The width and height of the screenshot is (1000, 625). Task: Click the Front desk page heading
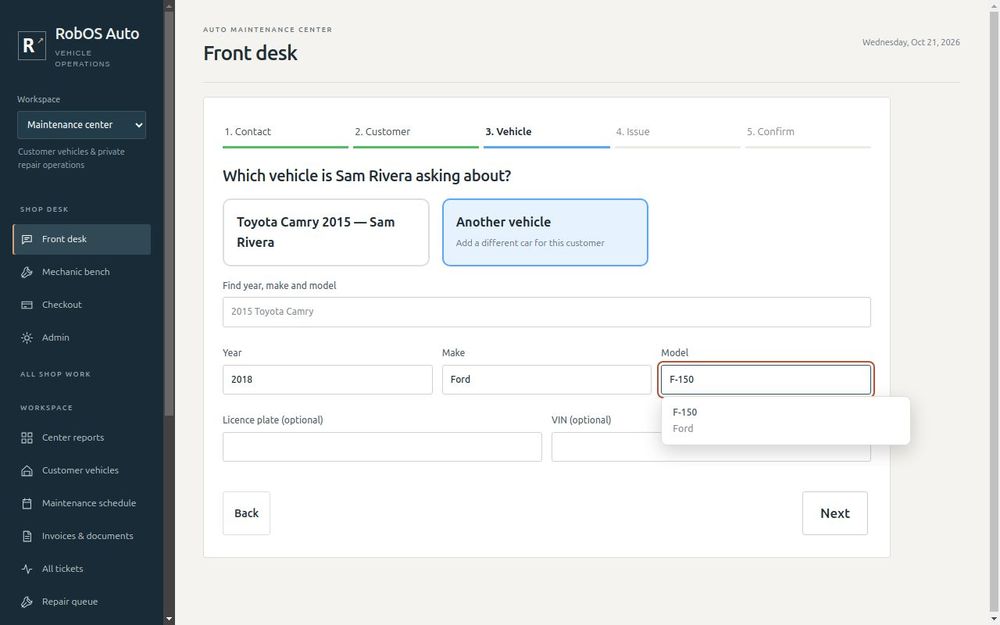[250, 53]
